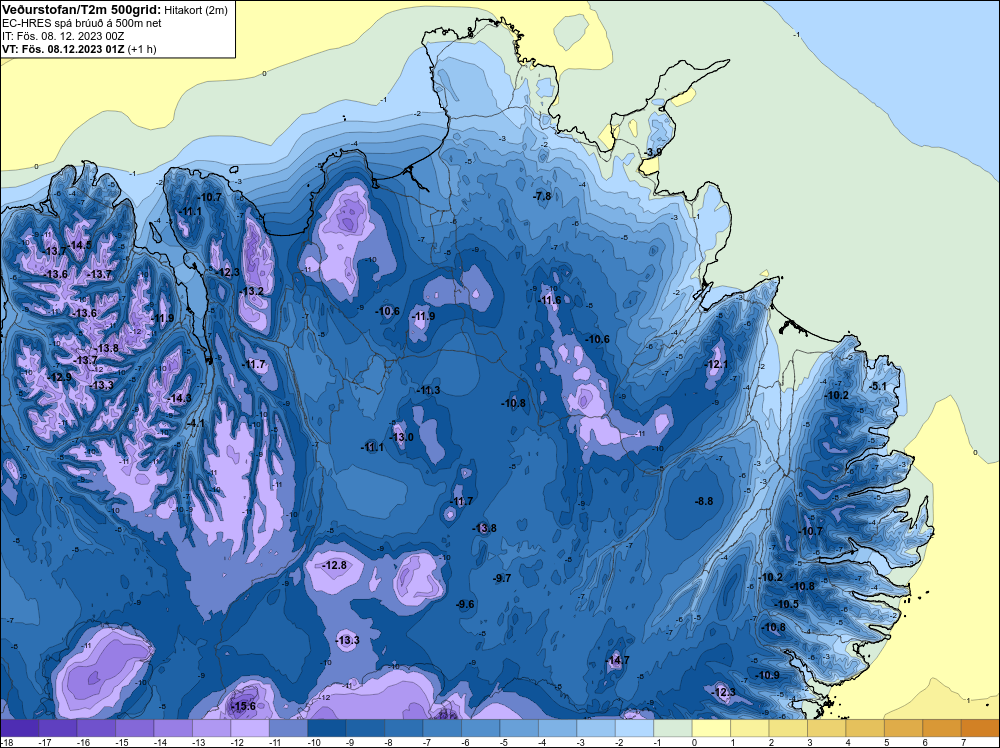The image size is (1000, 748).
Task: Click the -11.6 temperature label
Action: tap(550, 300)
